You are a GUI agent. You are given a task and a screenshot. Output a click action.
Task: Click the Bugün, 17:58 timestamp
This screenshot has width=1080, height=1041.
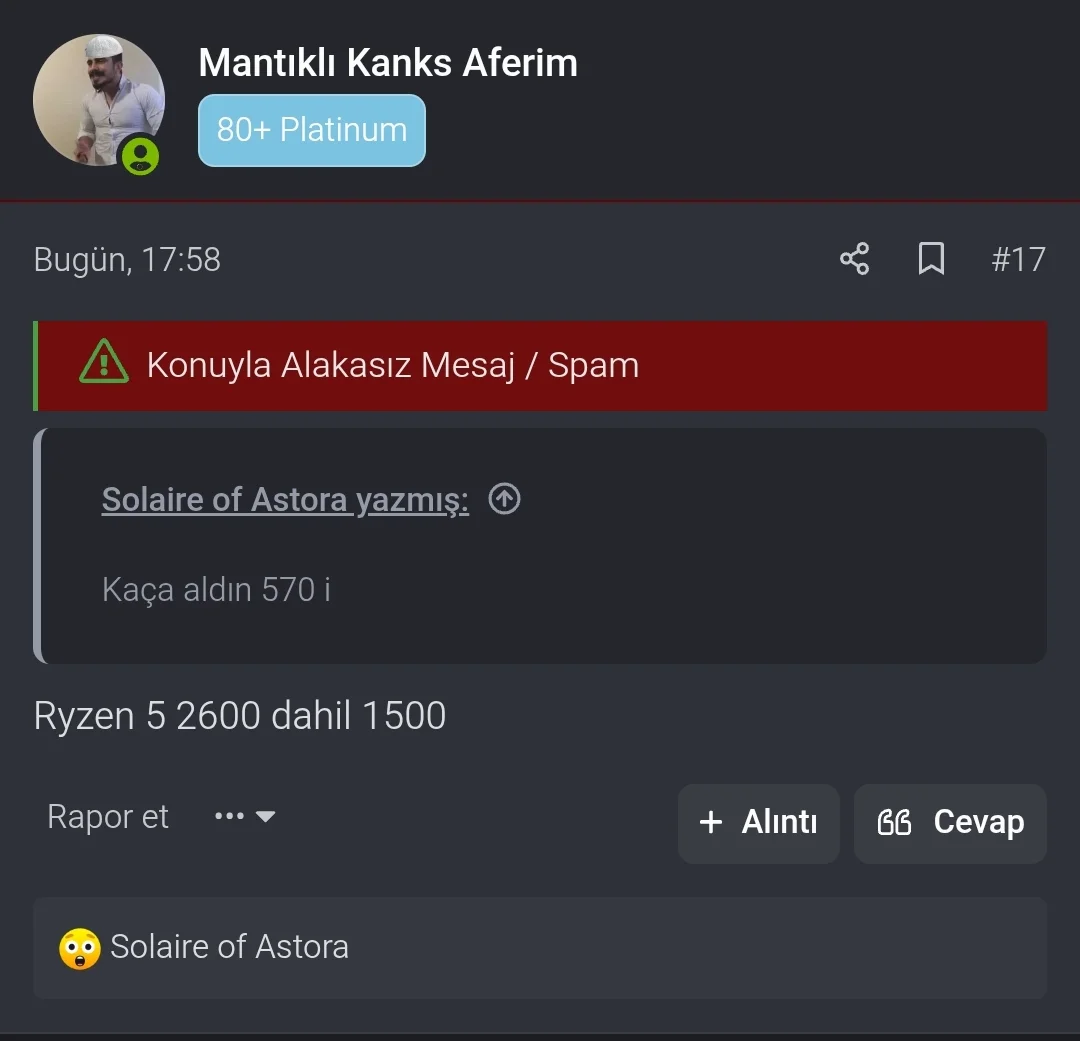click(x=127, y=260)
